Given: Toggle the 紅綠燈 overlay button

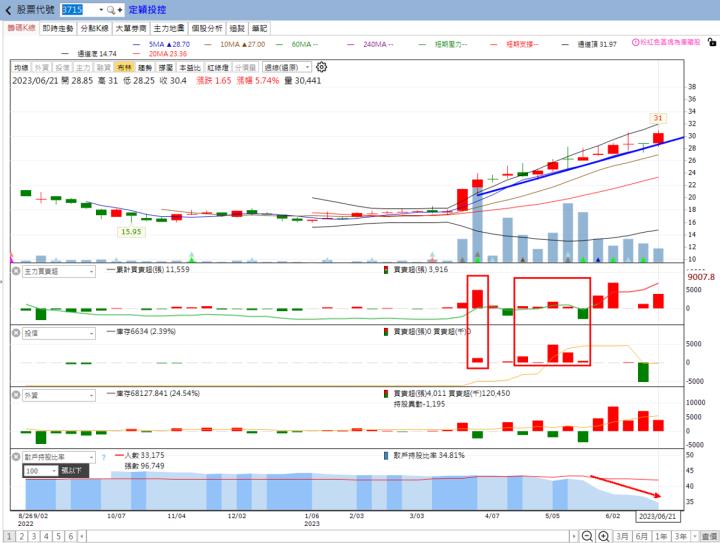Looking at the screenshot, I should [x=218, y=67].
